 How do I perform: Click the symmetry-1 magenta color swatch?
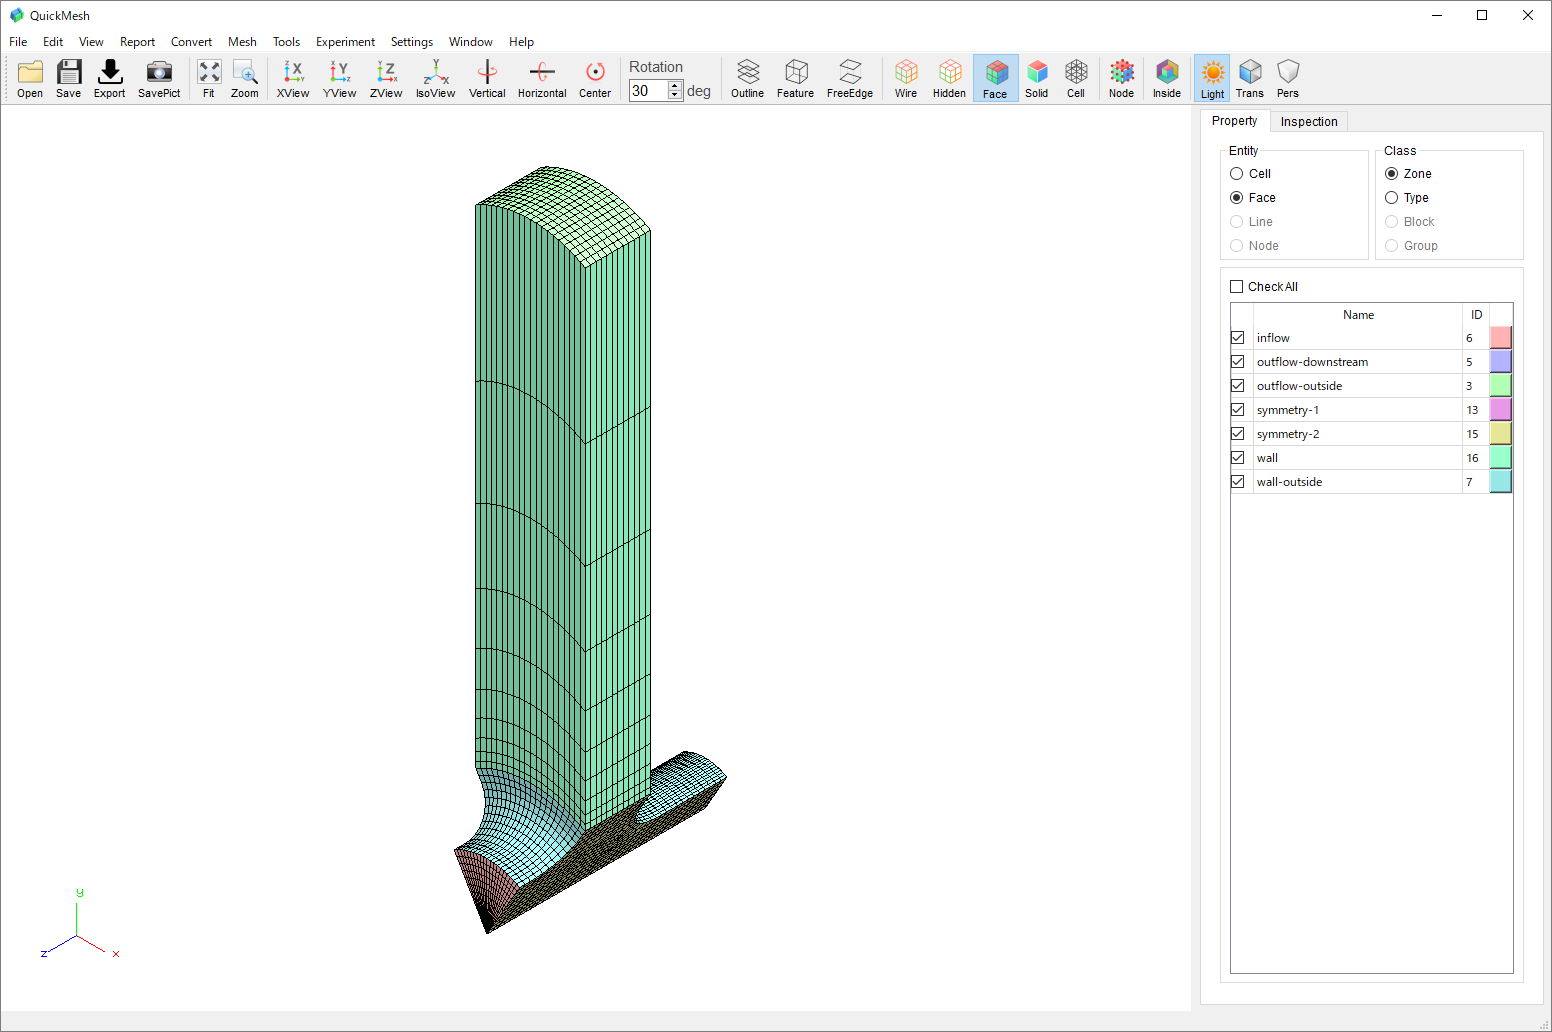click(1500, 410)
